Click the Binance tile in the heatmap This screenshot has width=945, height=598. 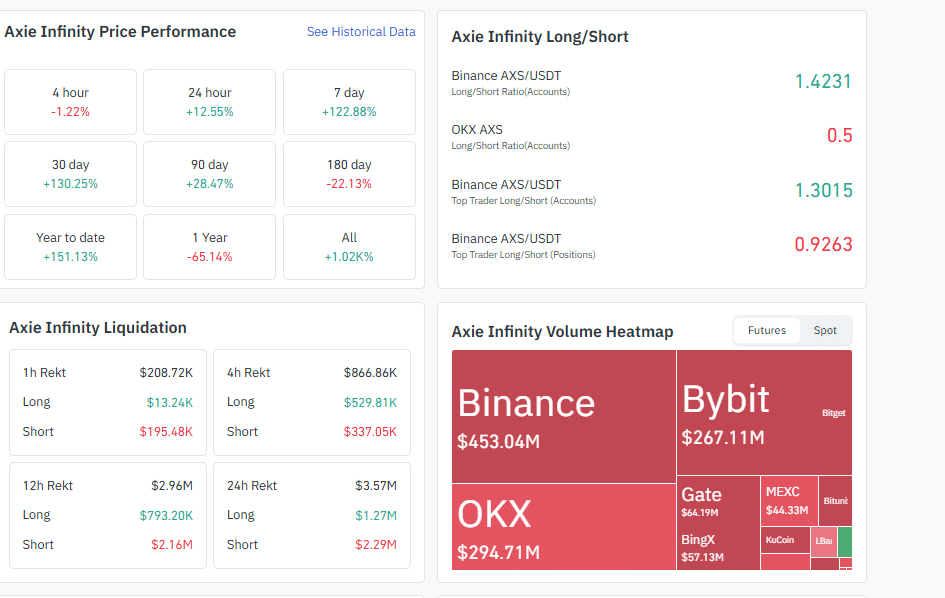(x=563, y=416)
